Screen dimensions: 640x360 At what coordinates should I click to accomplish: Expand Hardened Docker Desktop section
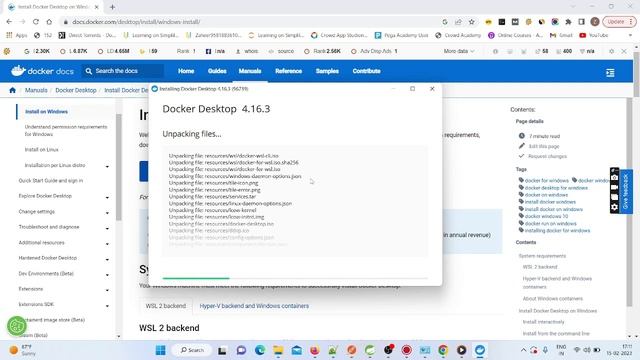click(x=107, y=260)
